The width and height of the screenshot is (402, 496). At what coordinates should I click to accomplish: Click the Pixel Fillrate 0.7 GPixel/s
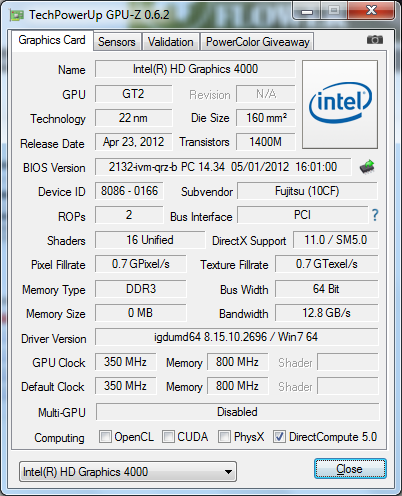[141, 264]
